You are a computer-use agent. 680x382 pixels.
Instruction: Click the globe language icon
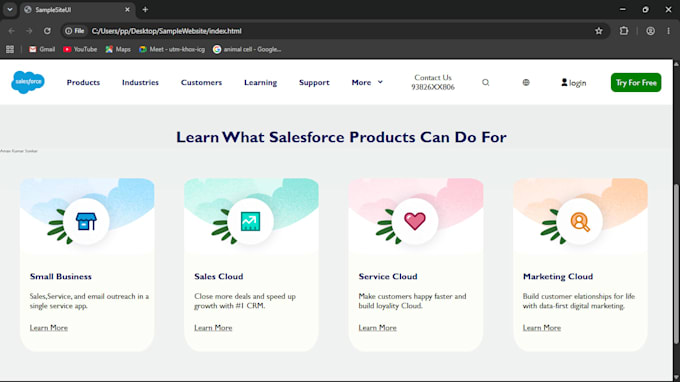click(x=526, y=82)
